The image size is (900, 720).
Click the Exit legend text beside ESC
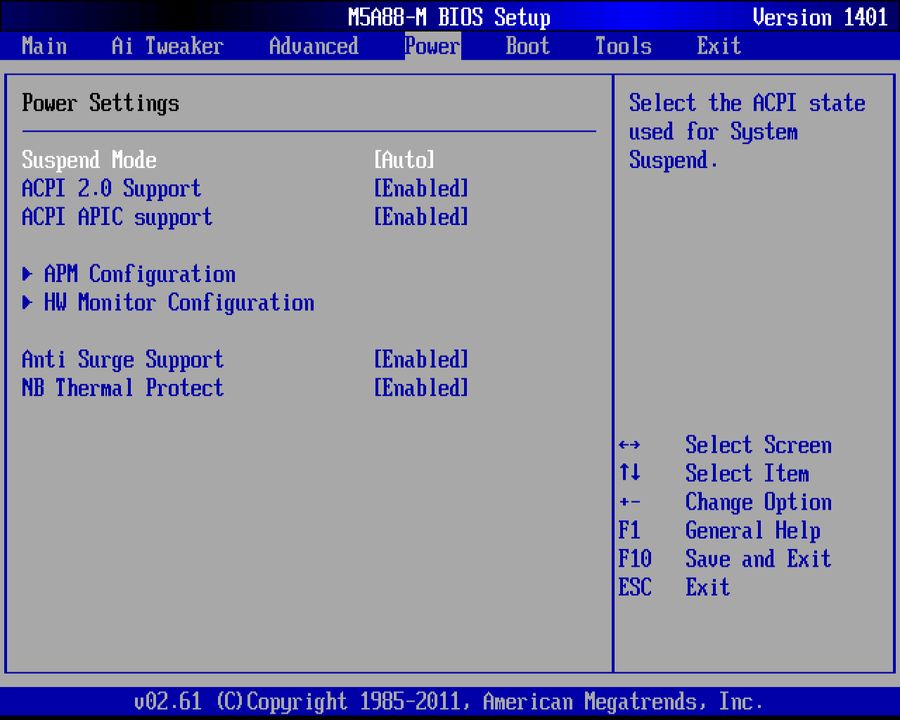(708, 587)
